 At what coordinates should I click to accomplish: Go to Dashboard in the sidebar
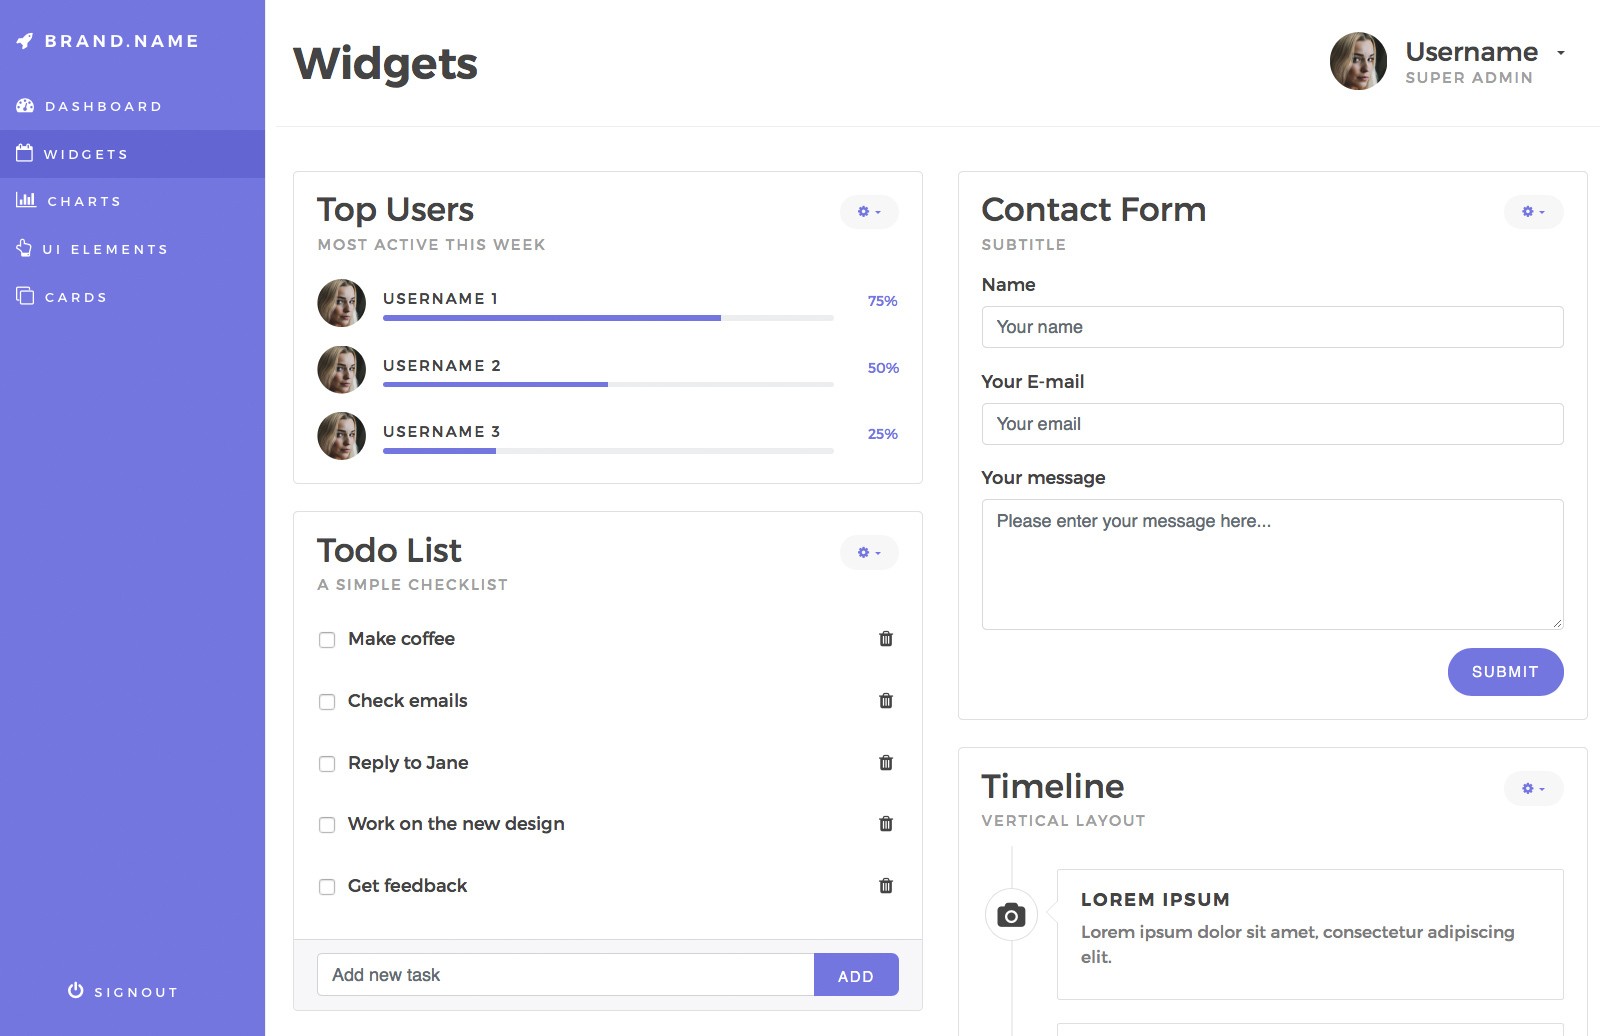tap(103, 106)
